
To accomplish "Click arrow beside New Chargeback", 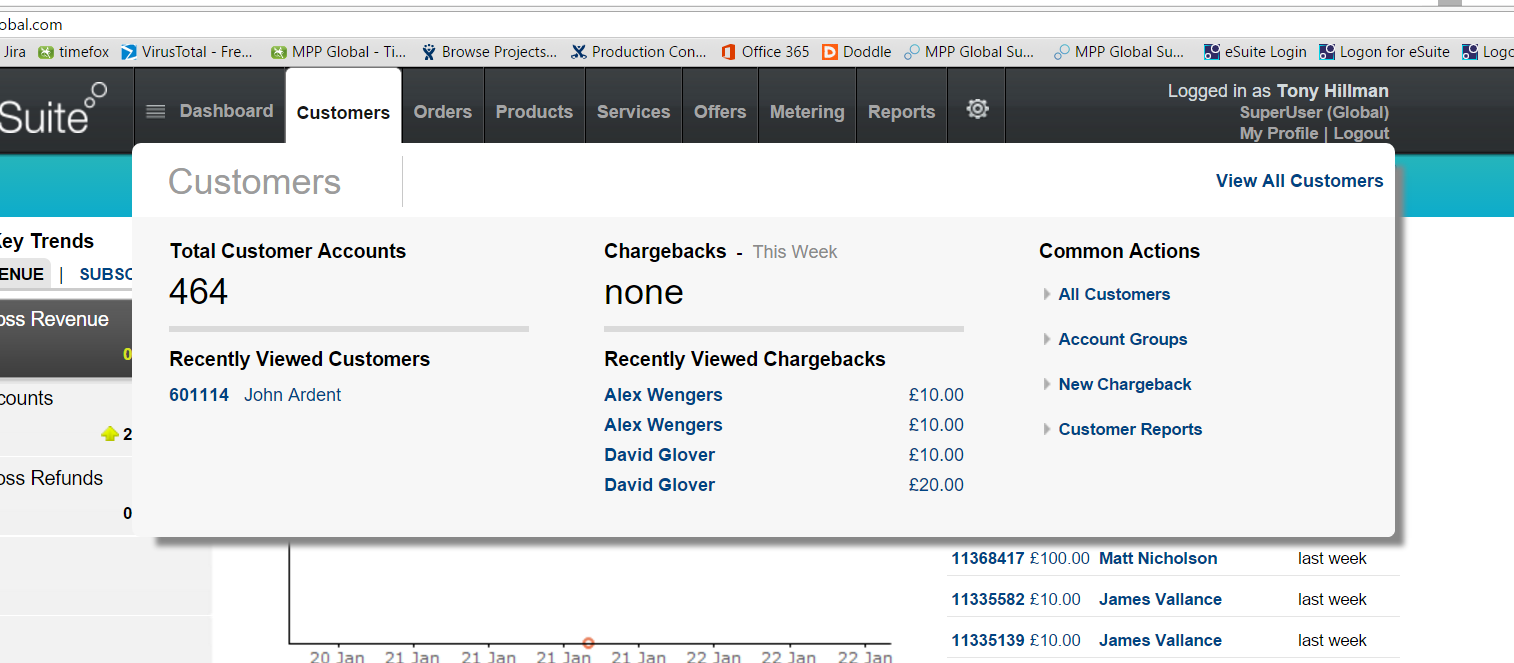I will click(x=1046, y=384).
